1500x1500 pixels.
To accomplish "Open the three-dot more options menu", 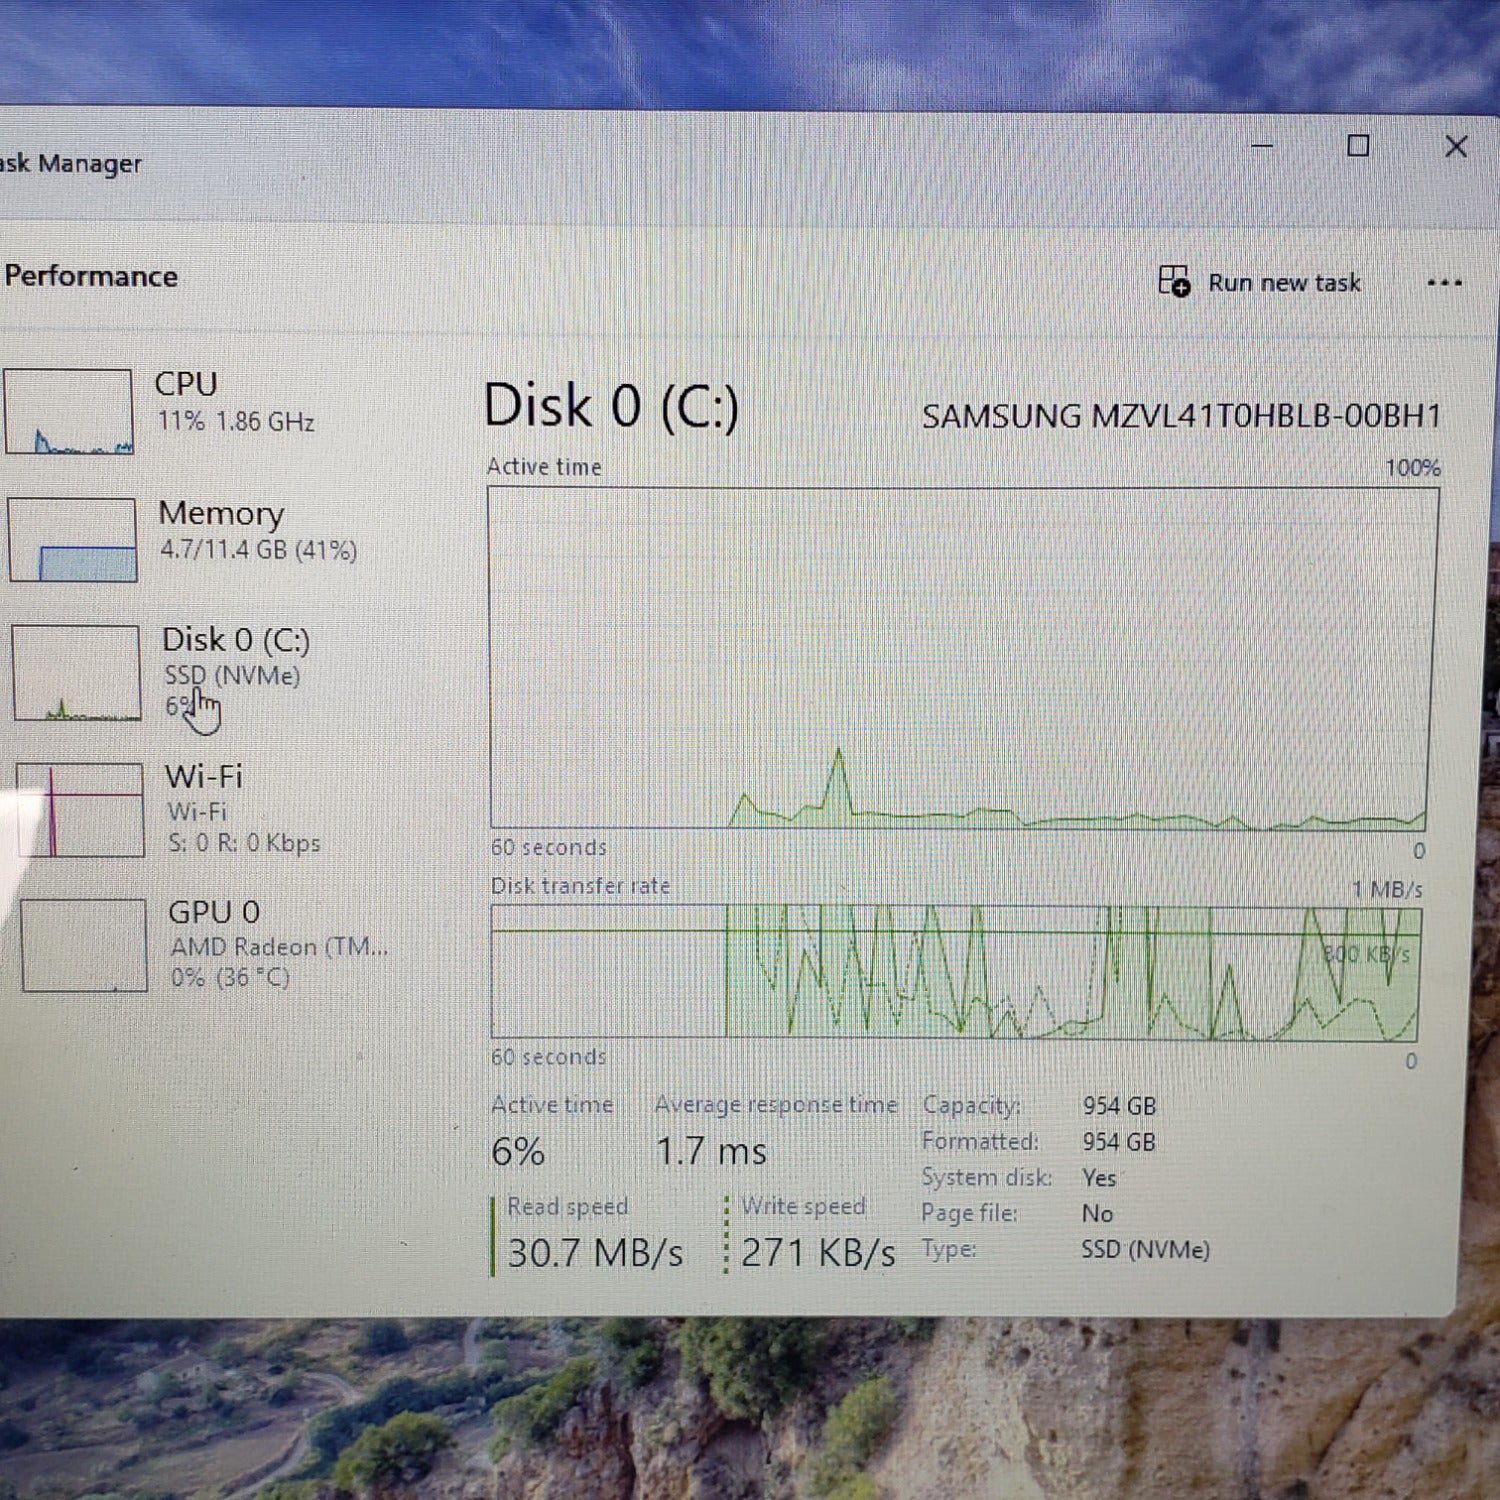I will click(x=1444, y=283).
